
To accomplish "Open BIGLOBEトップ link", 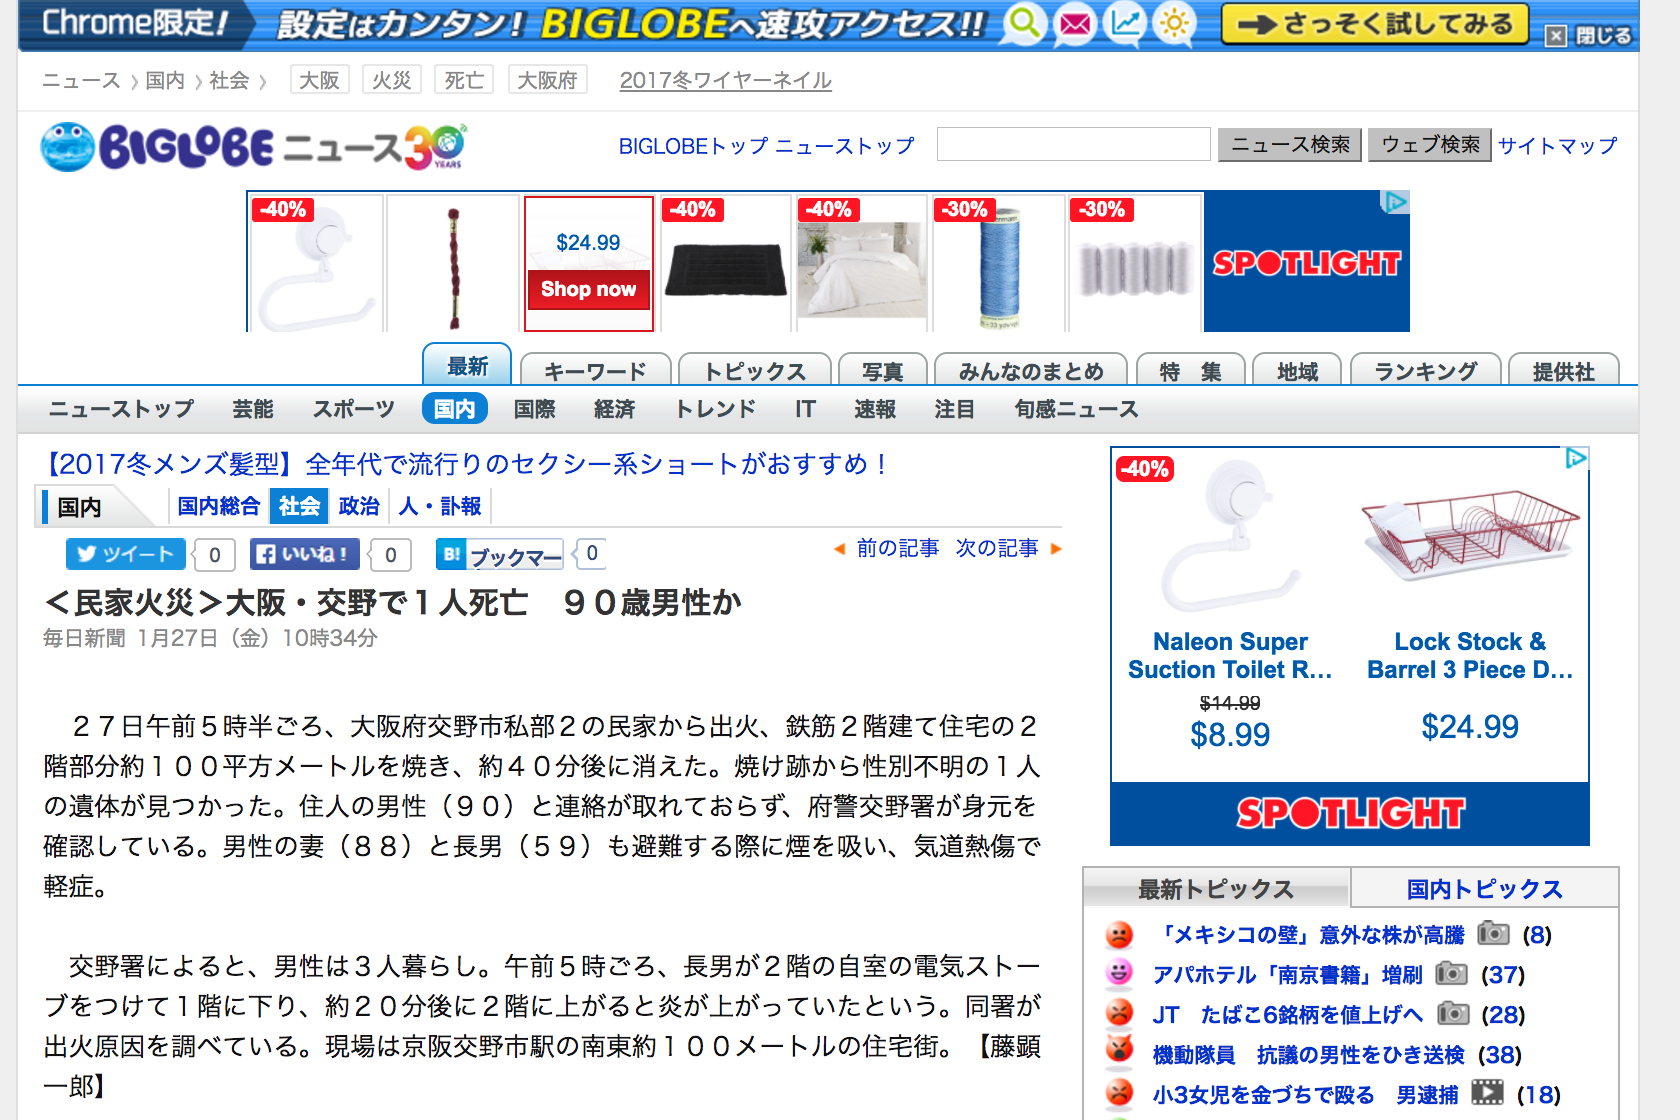I will [x=693, y=146].
